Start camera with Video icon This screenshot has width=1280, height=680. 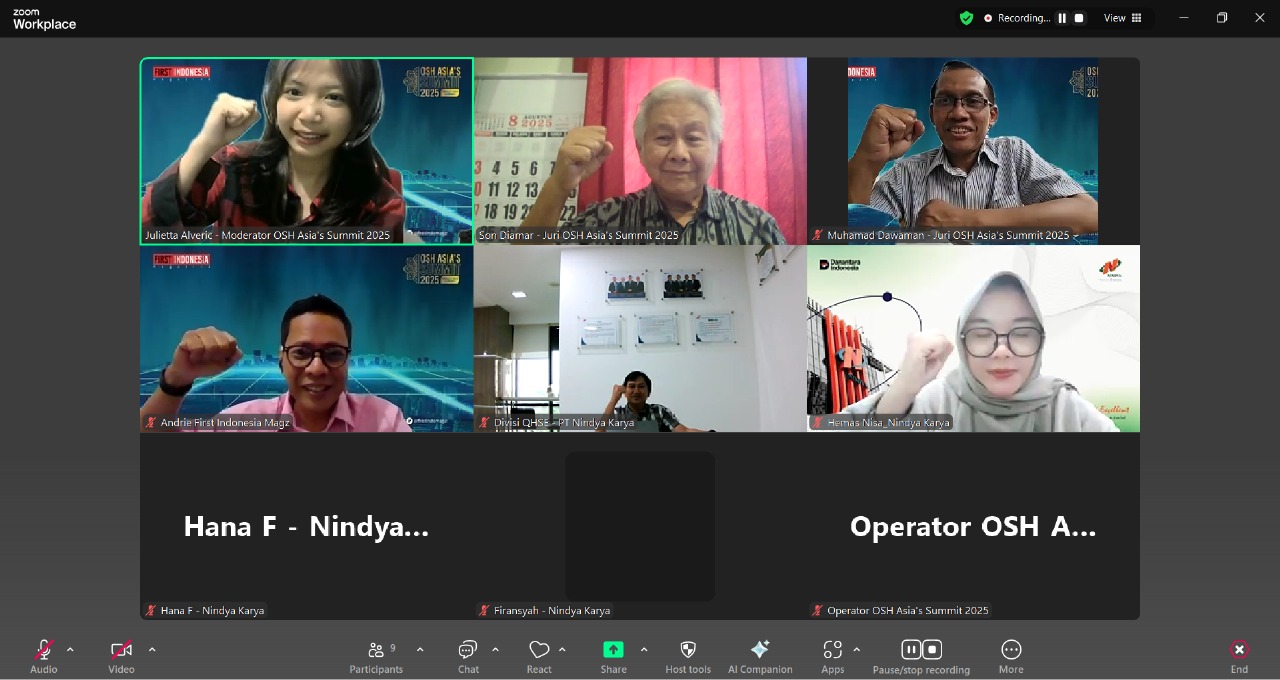(x=121, y=650)
